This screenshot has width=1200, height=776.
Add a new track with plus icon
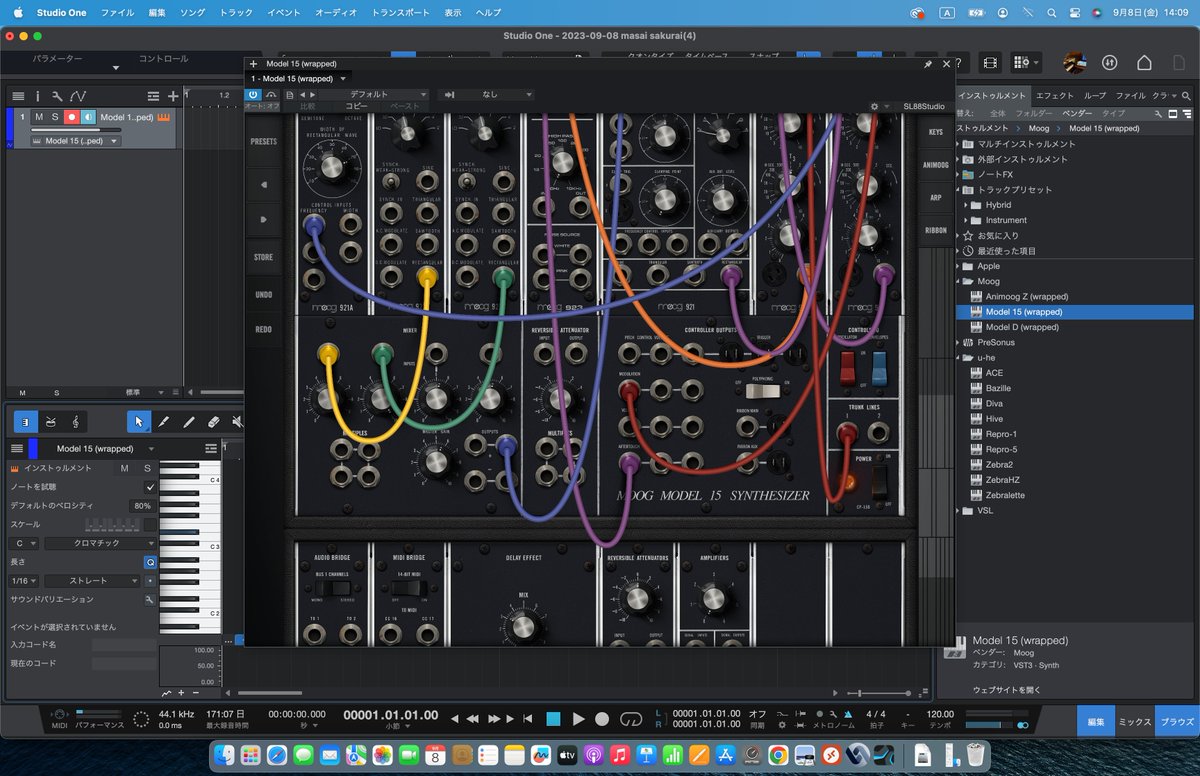pyautogui.click(x=173, y=96)
